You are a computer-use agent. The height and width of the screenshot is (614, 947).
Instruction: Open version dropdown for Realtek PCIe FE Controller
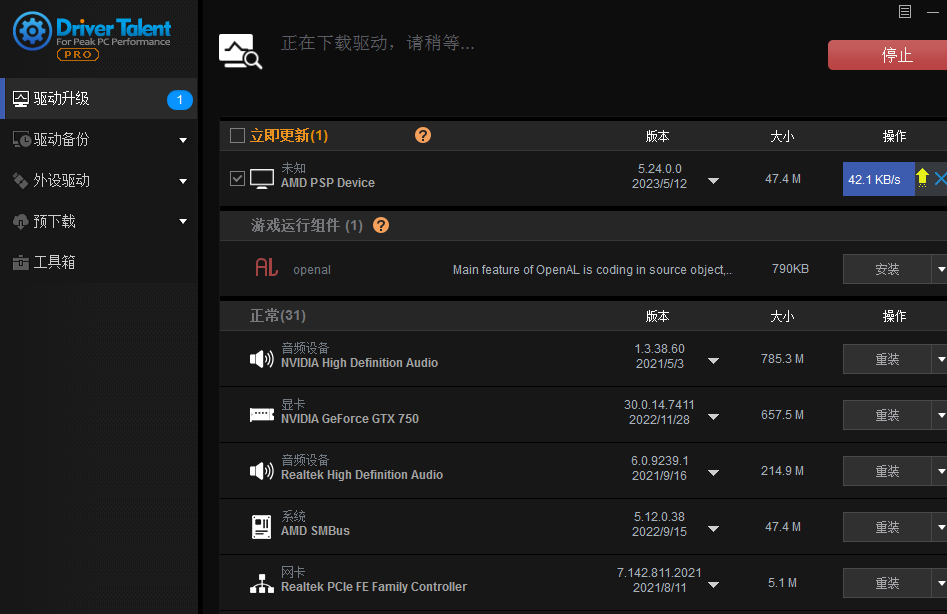pyautogui.click(x=713, y=585)
